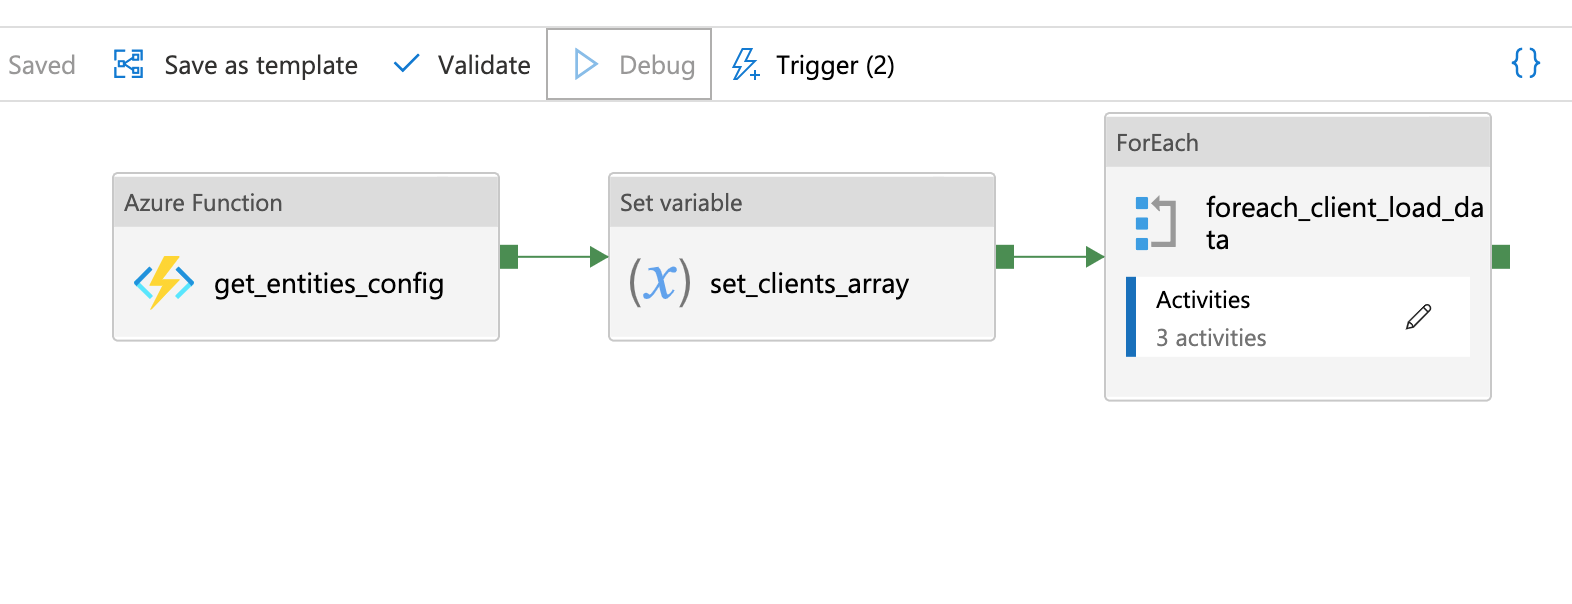This screenshot has width=1572, height=604.
Task: Open the 3 activities inner panel
Action: click(1211, 338)
